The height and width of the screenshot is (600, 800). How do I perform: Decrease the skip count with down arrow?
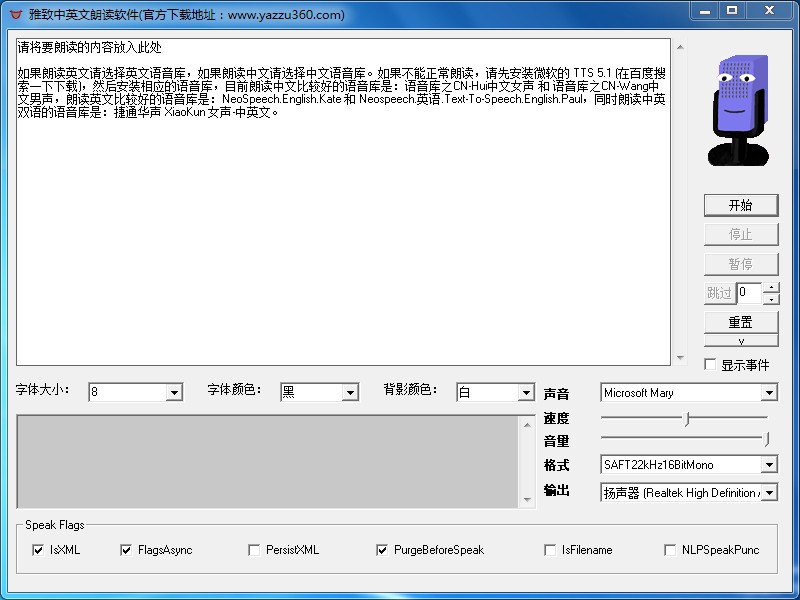(x=771, y=298)
